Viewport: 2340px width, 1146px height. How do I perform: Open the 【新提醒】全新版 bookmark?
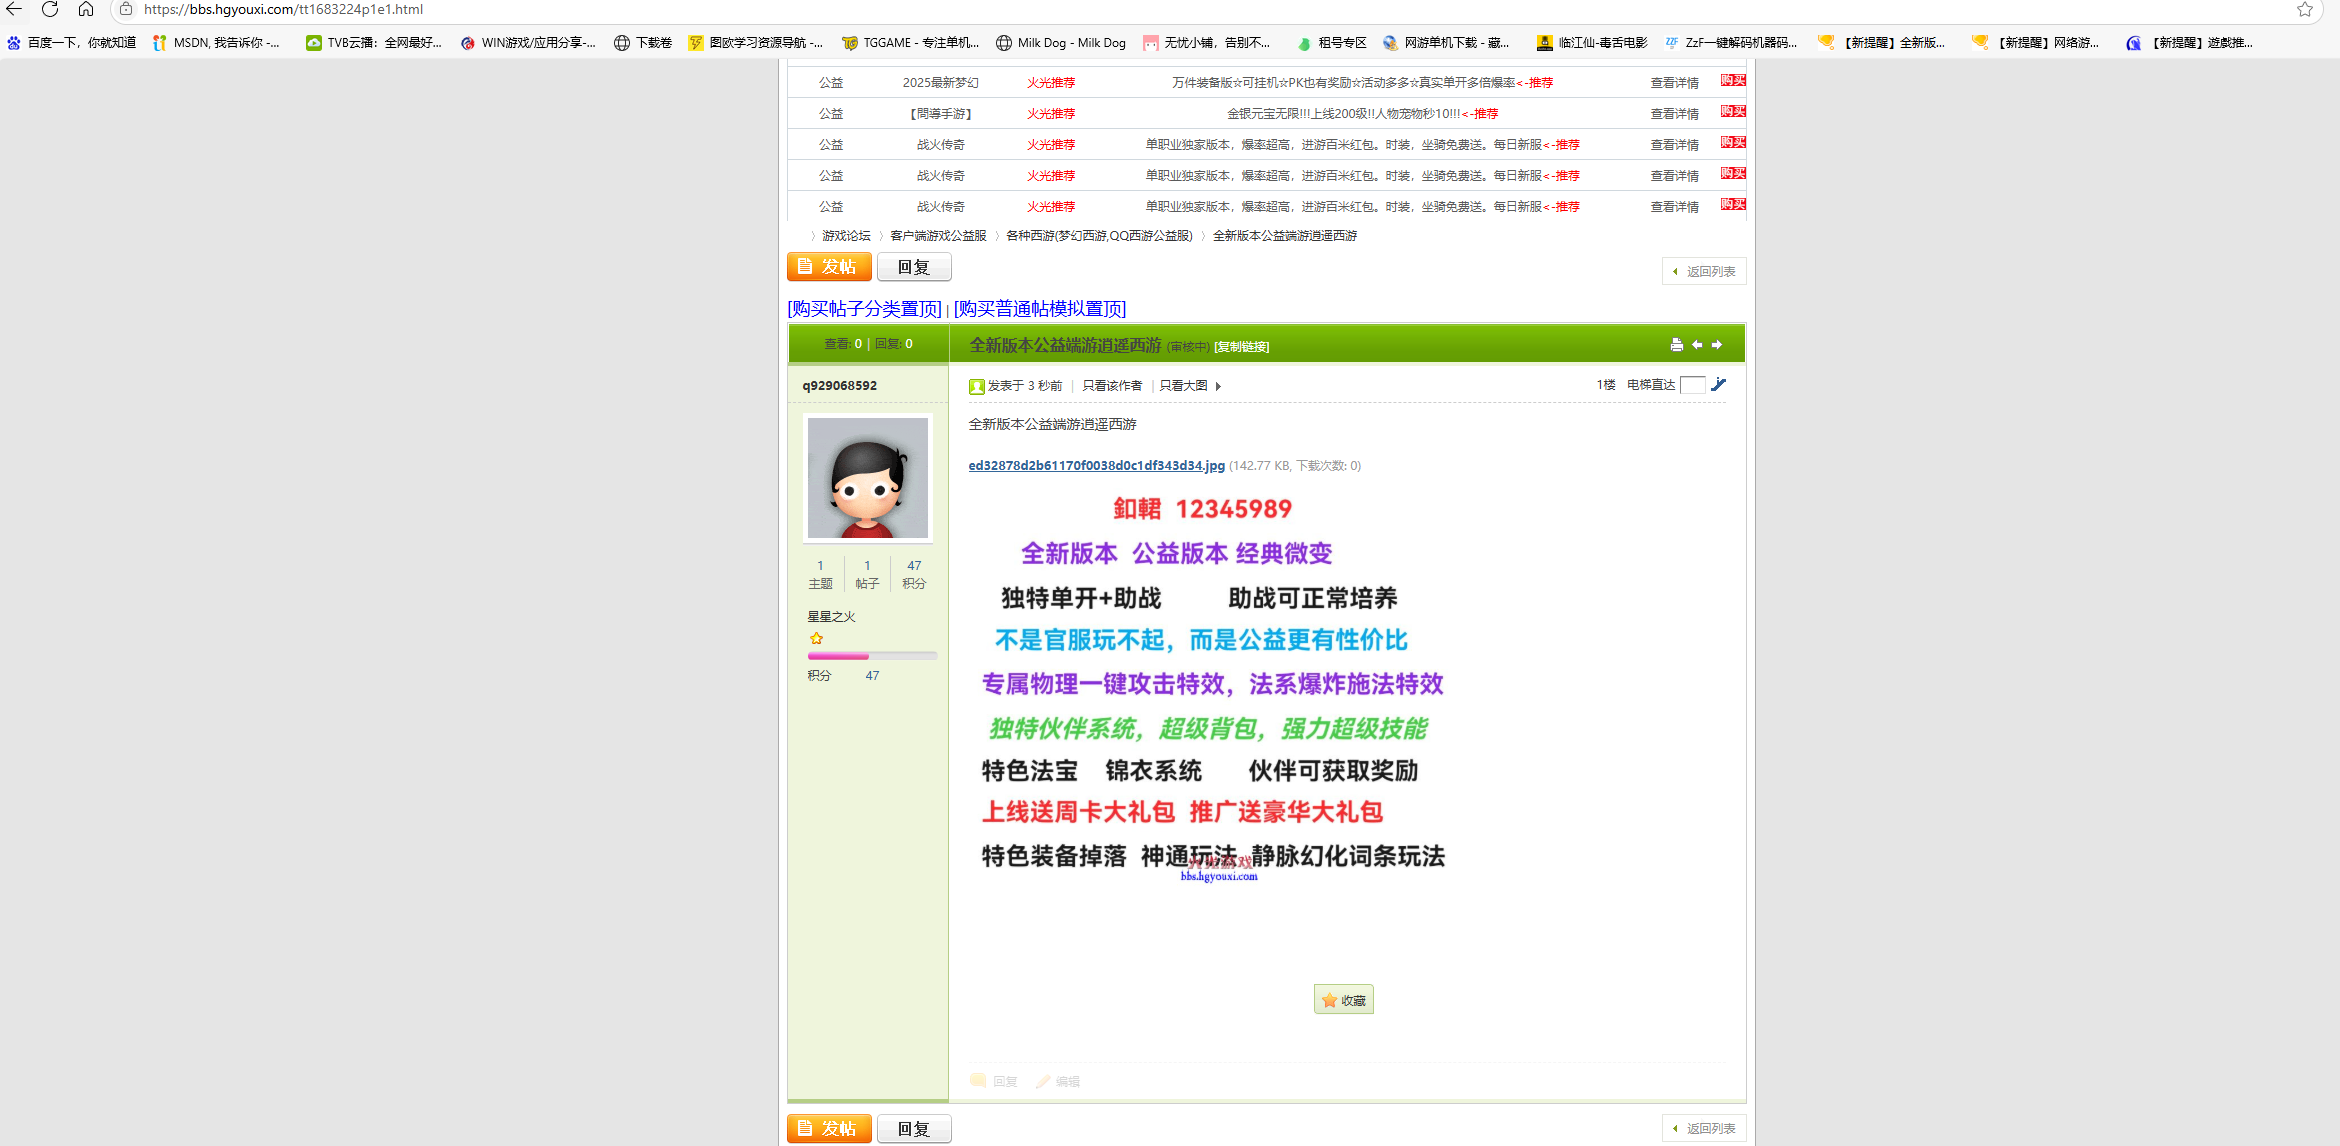pyautogui.click(x=1881, y=42)
